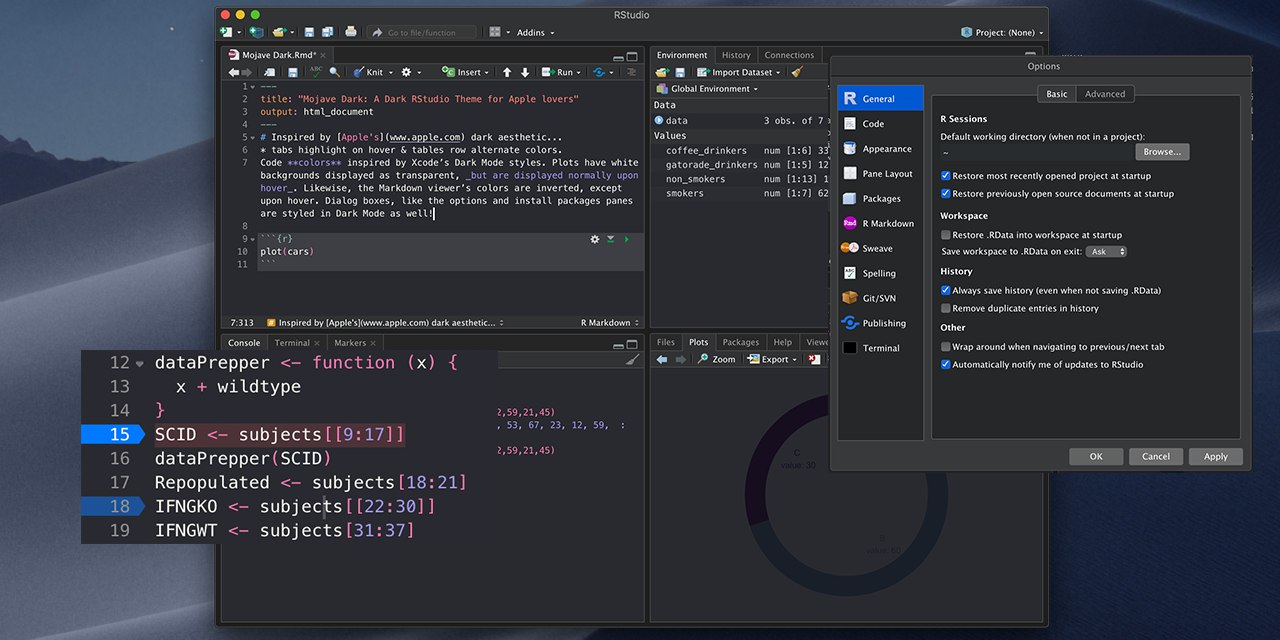This screenshot has height=640, width=1280.
Task: Open Import Dataset dropdown
Action: click(740, 72)
